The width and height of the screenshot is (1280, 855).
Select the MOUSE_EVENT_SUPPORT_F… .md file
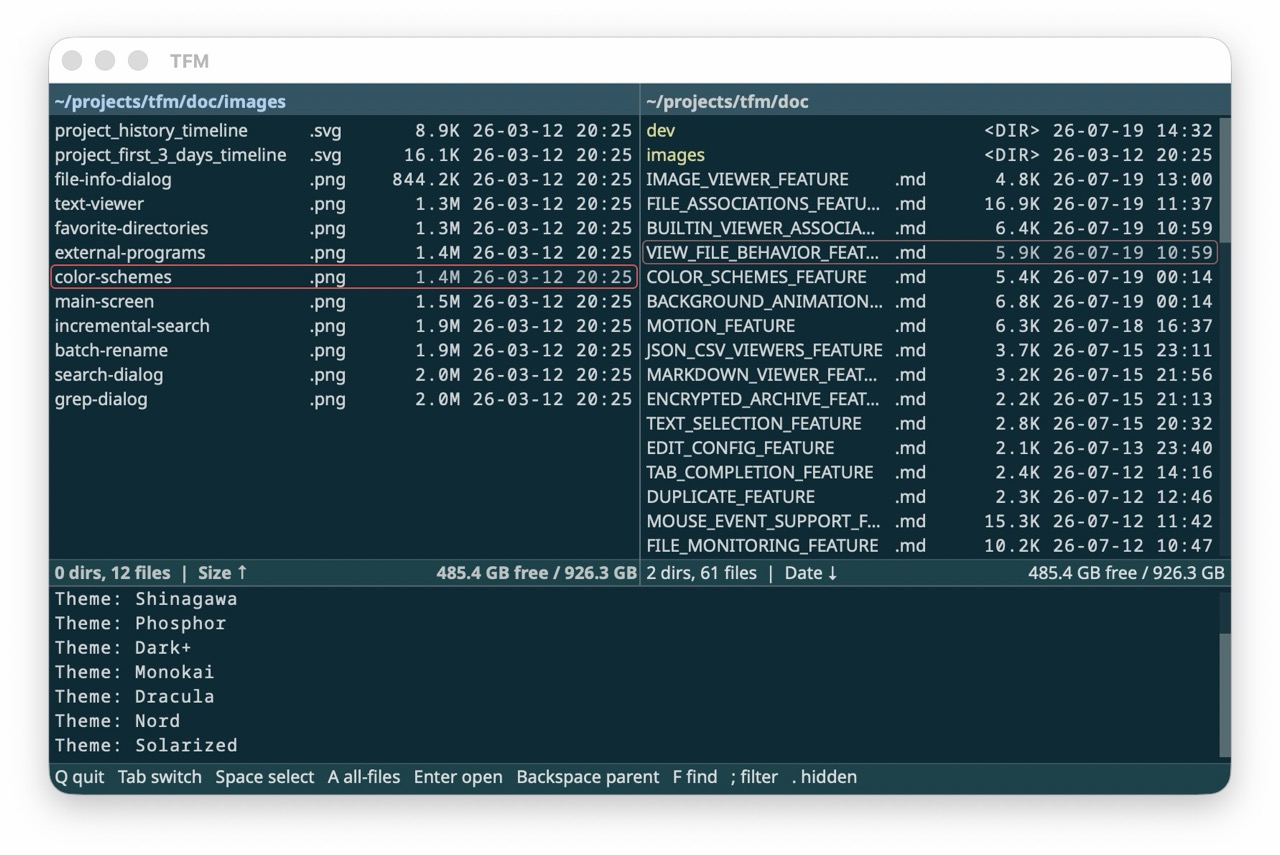[930, 521]
